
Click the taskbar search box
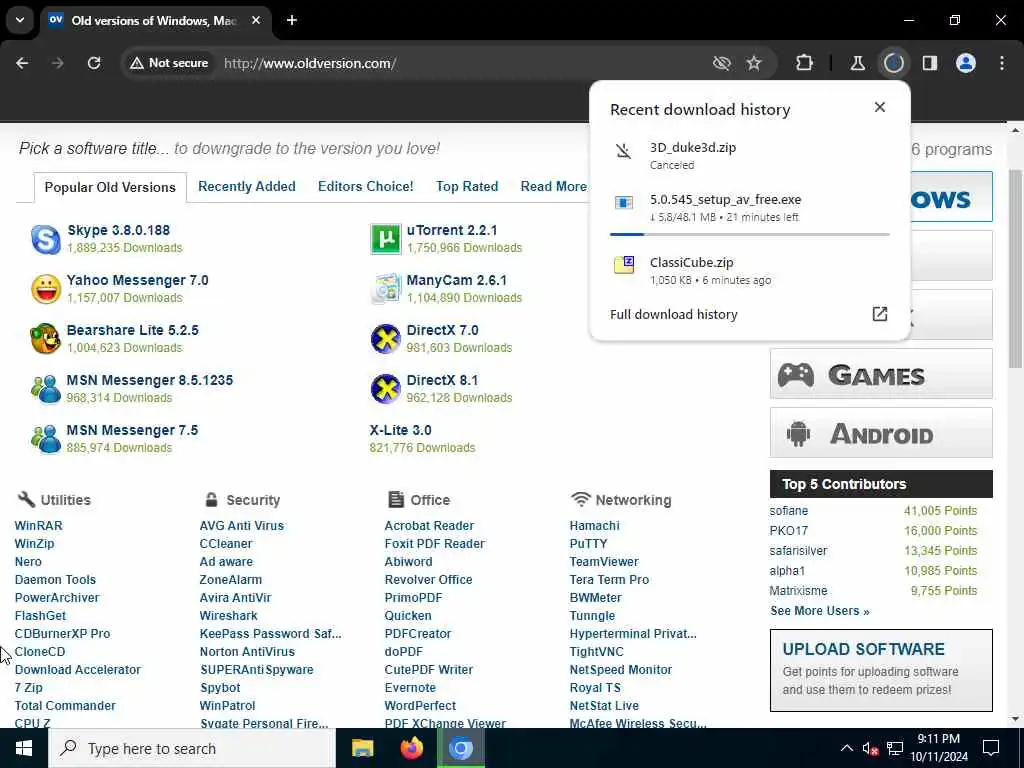[x=192, y=748]
